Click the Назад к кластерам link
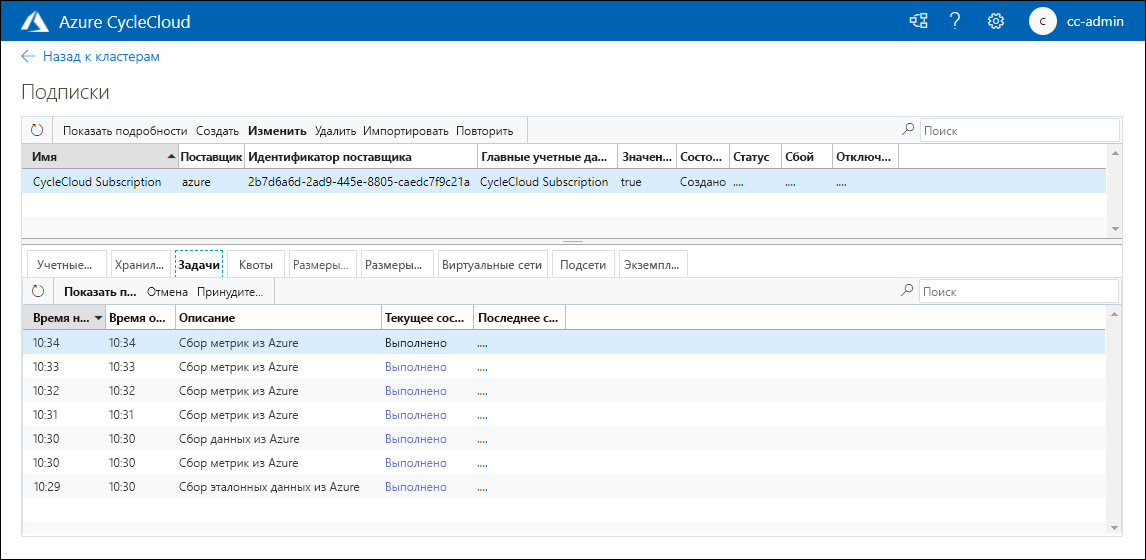Image resolution: width=1146 pixels, height=560 pixels. [x=101, y=57]
